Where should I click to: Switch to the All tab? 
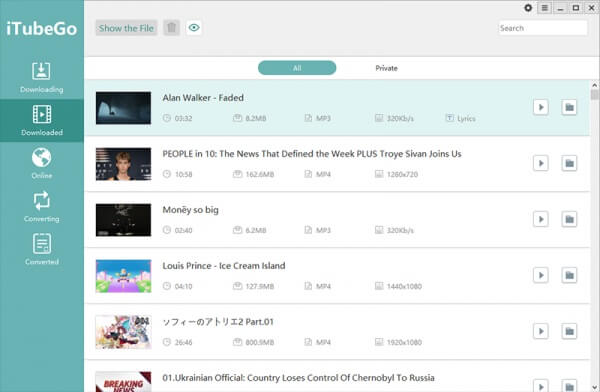point(297,68)
